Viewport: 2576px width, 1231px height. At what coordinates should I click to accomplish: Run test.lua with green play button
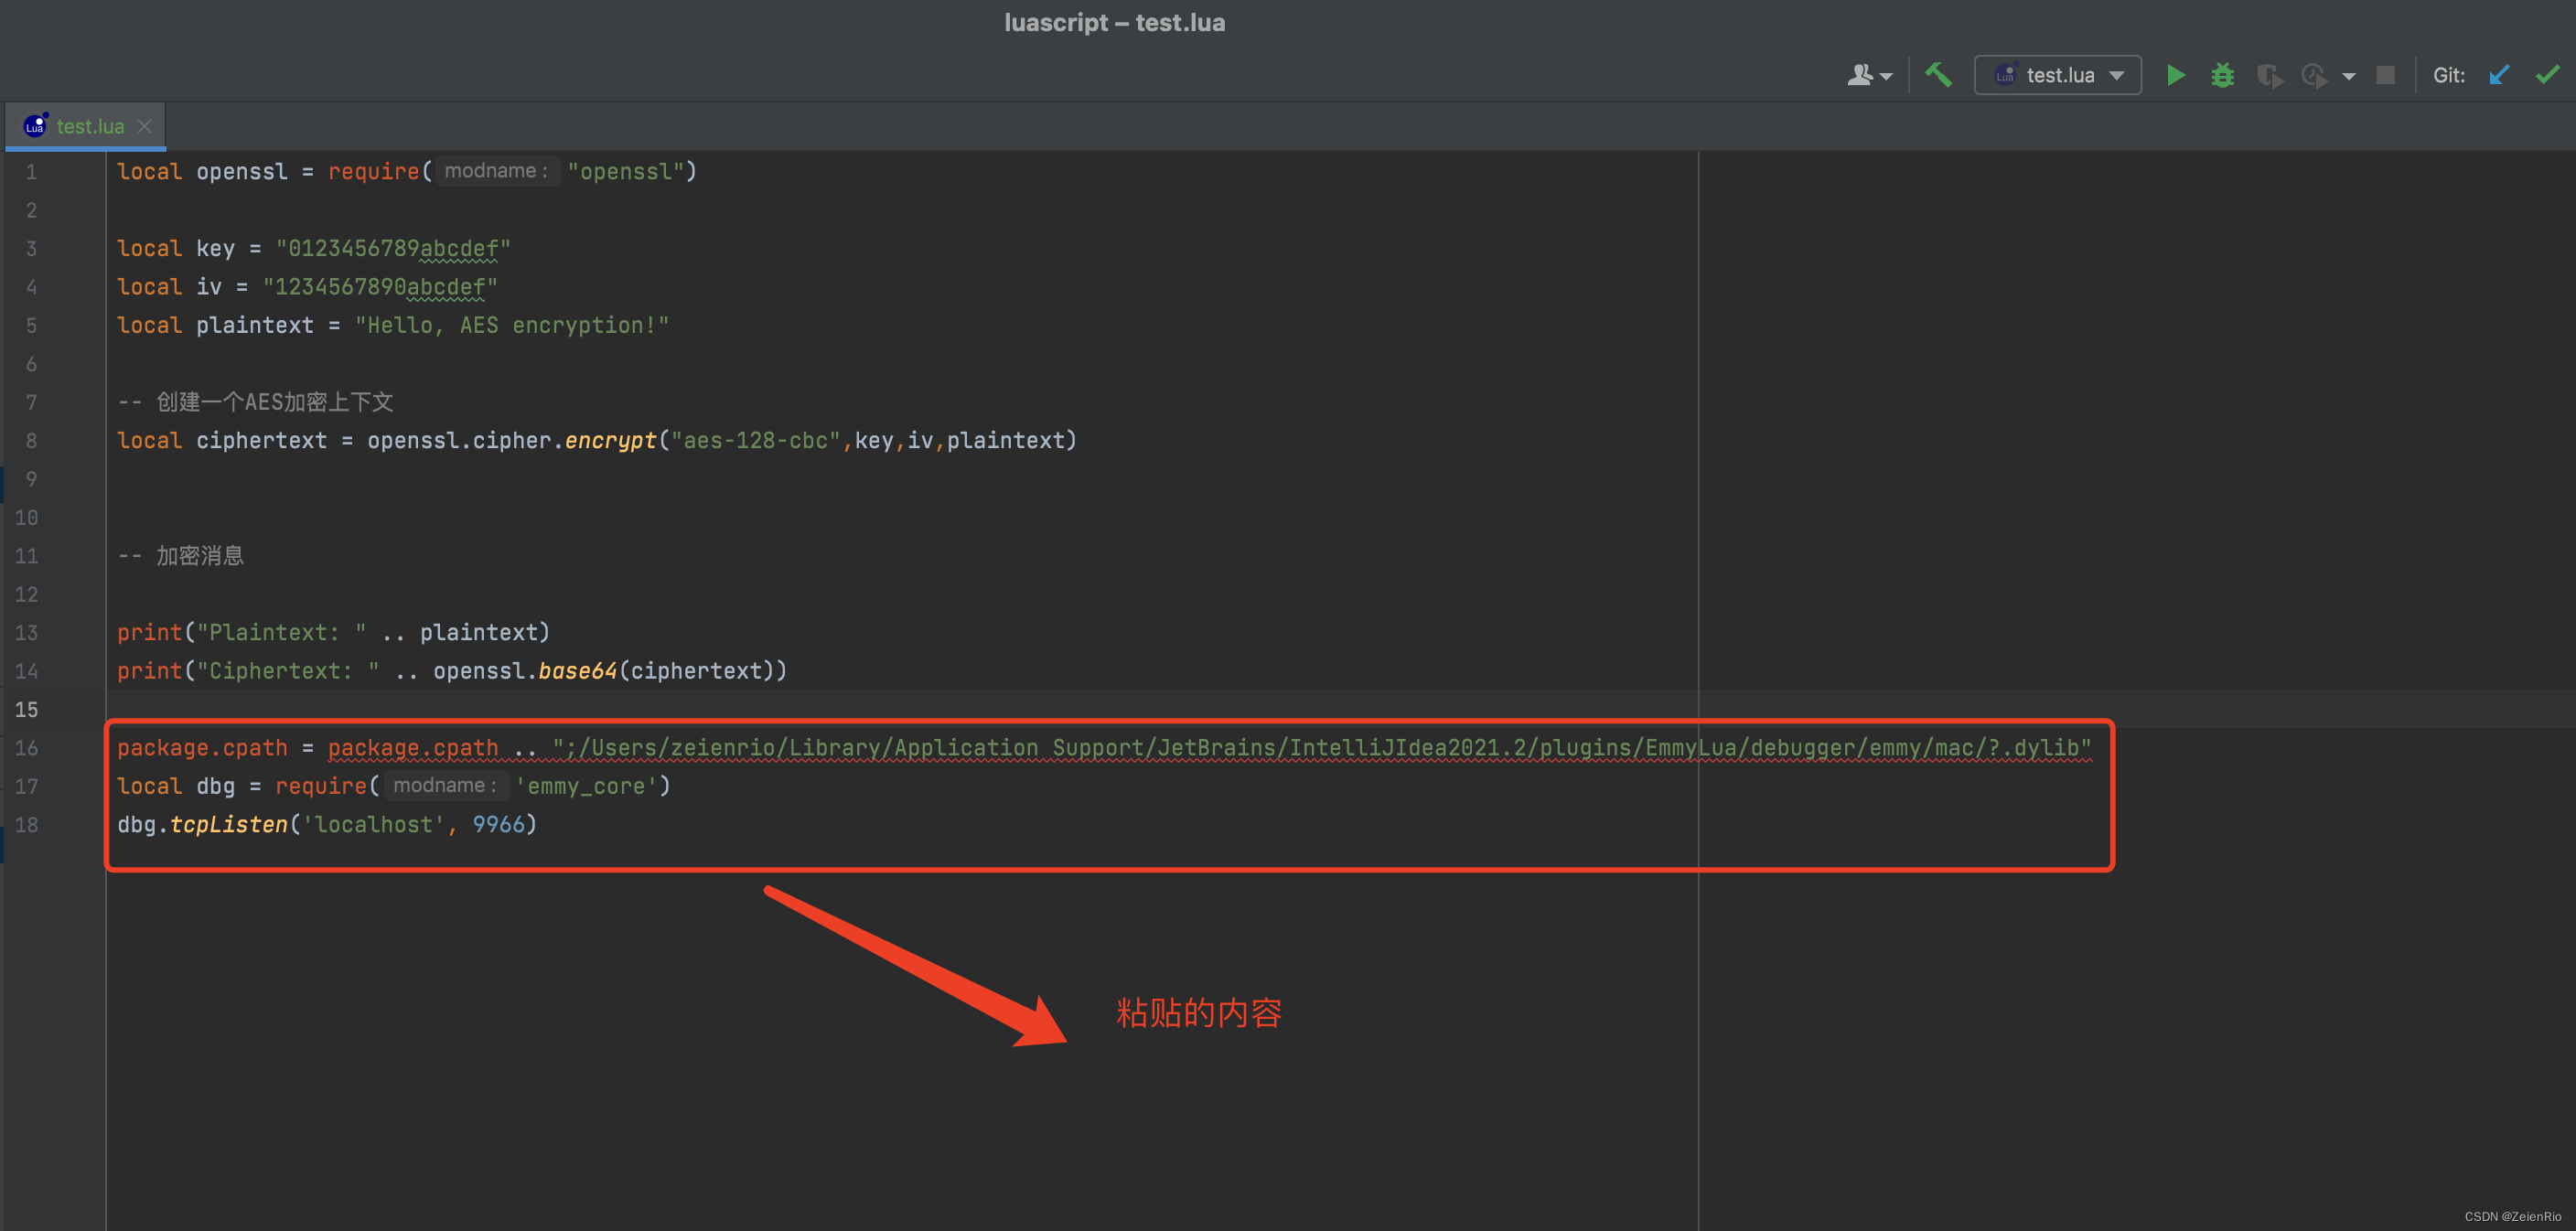pyautogui.click(x=2175, y=75)
